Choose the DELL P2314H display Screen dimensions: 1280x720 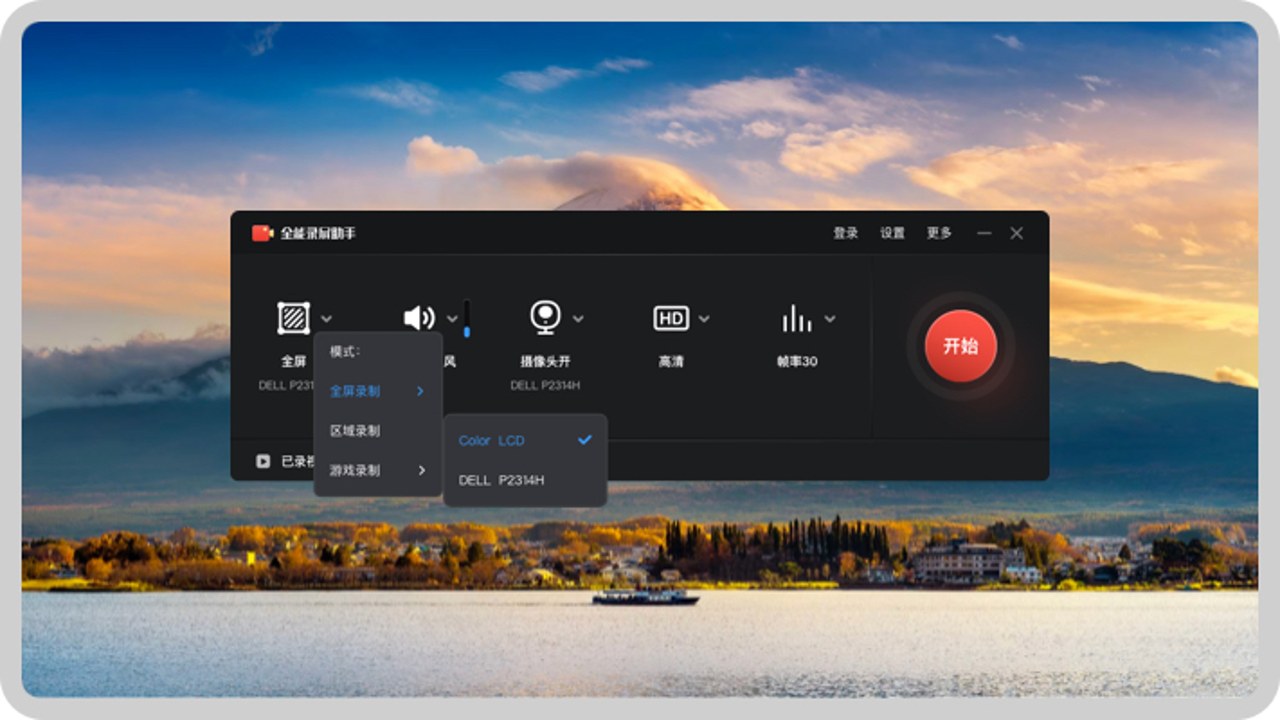click(525, 480)
